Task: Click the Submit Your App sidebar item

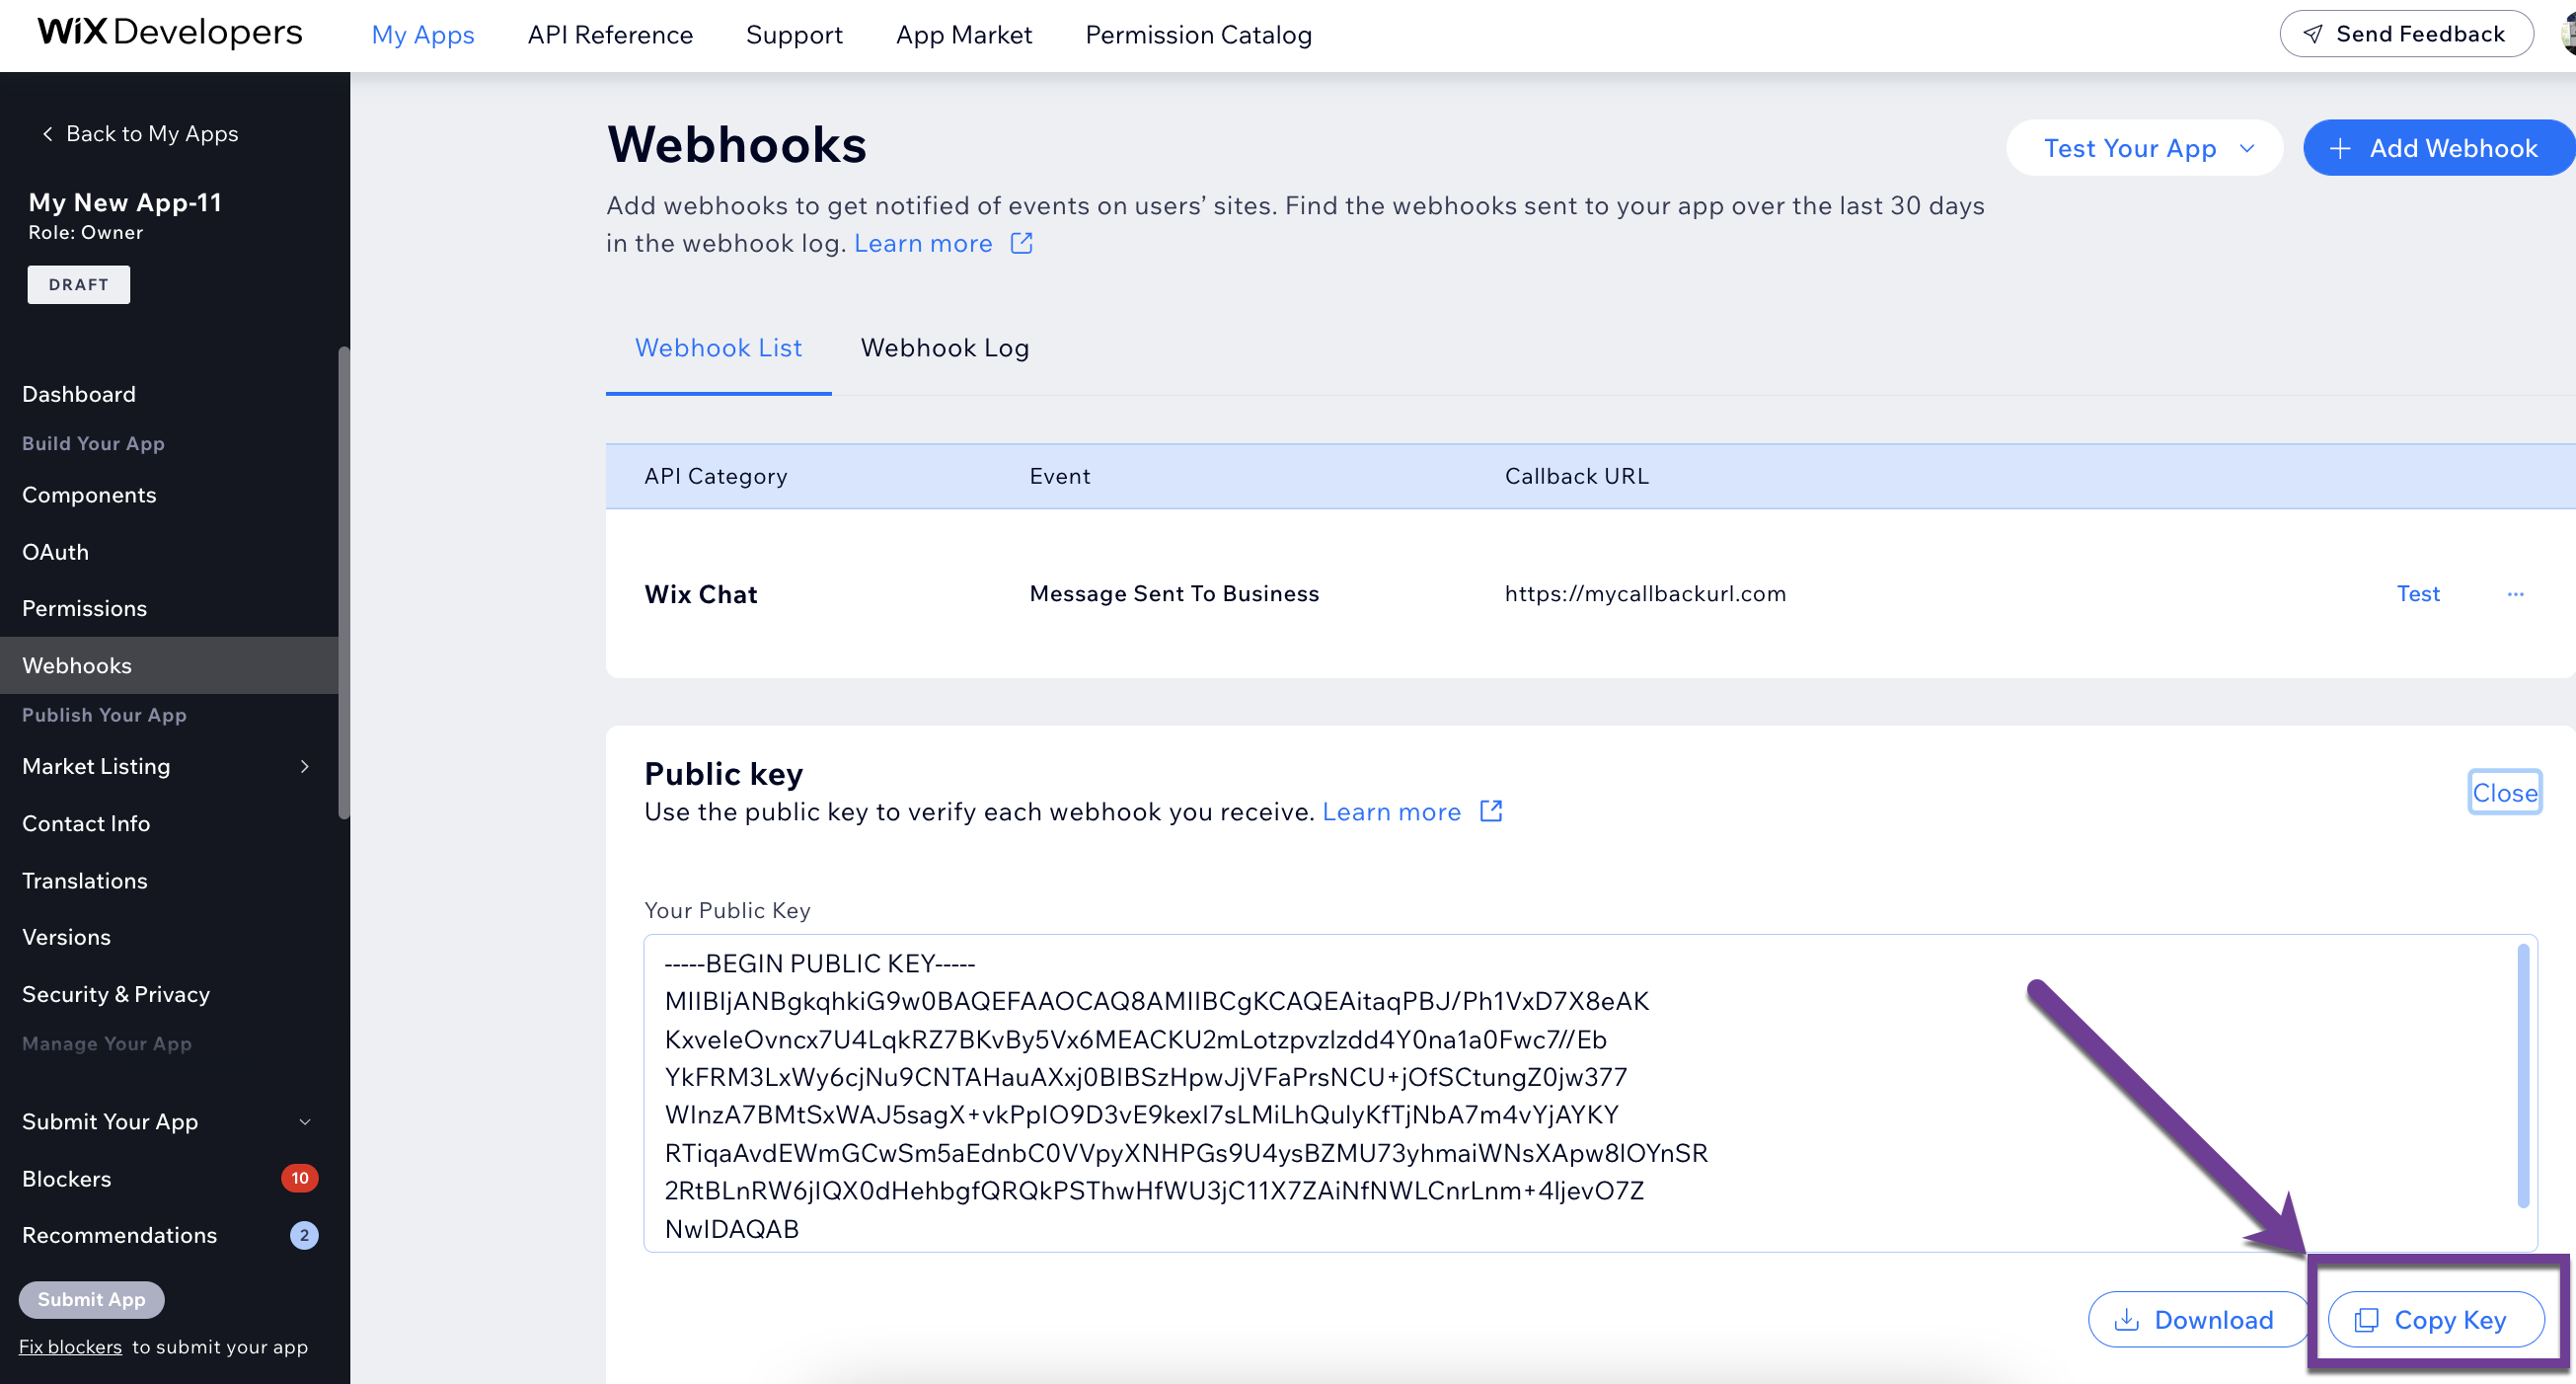Action: pyautogui.click(x=110, y=1122)
